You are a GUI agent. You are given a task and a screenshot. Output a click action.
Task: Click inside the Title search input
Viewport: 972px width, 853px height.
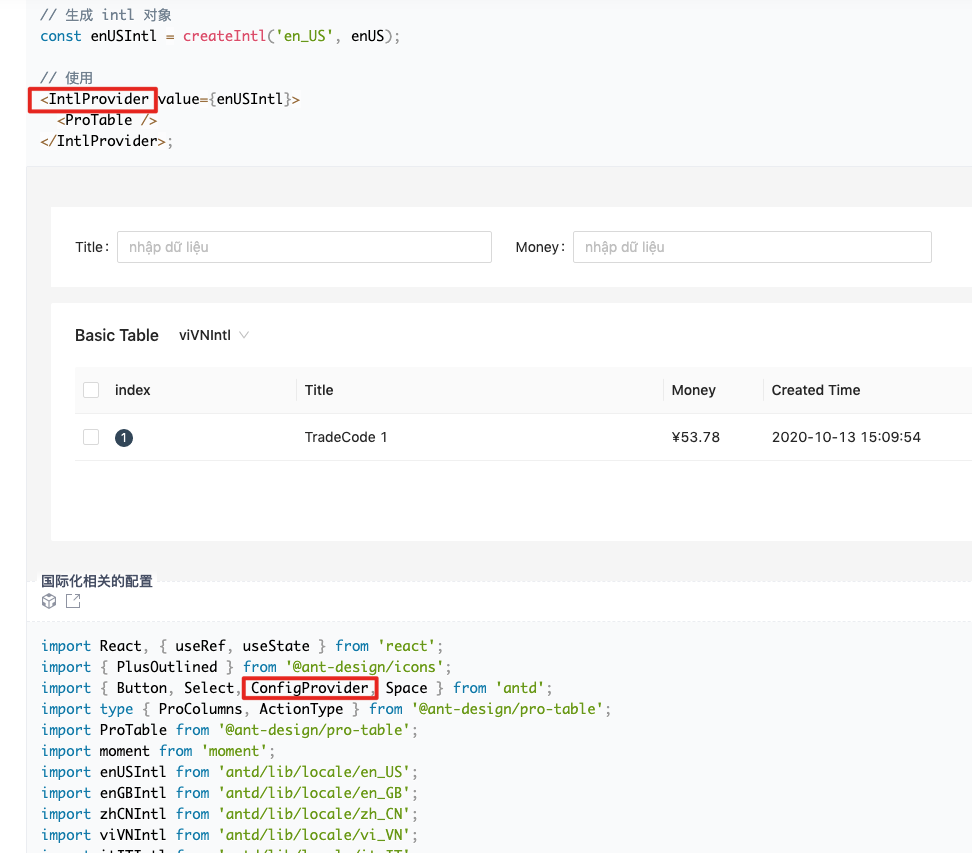304,246
